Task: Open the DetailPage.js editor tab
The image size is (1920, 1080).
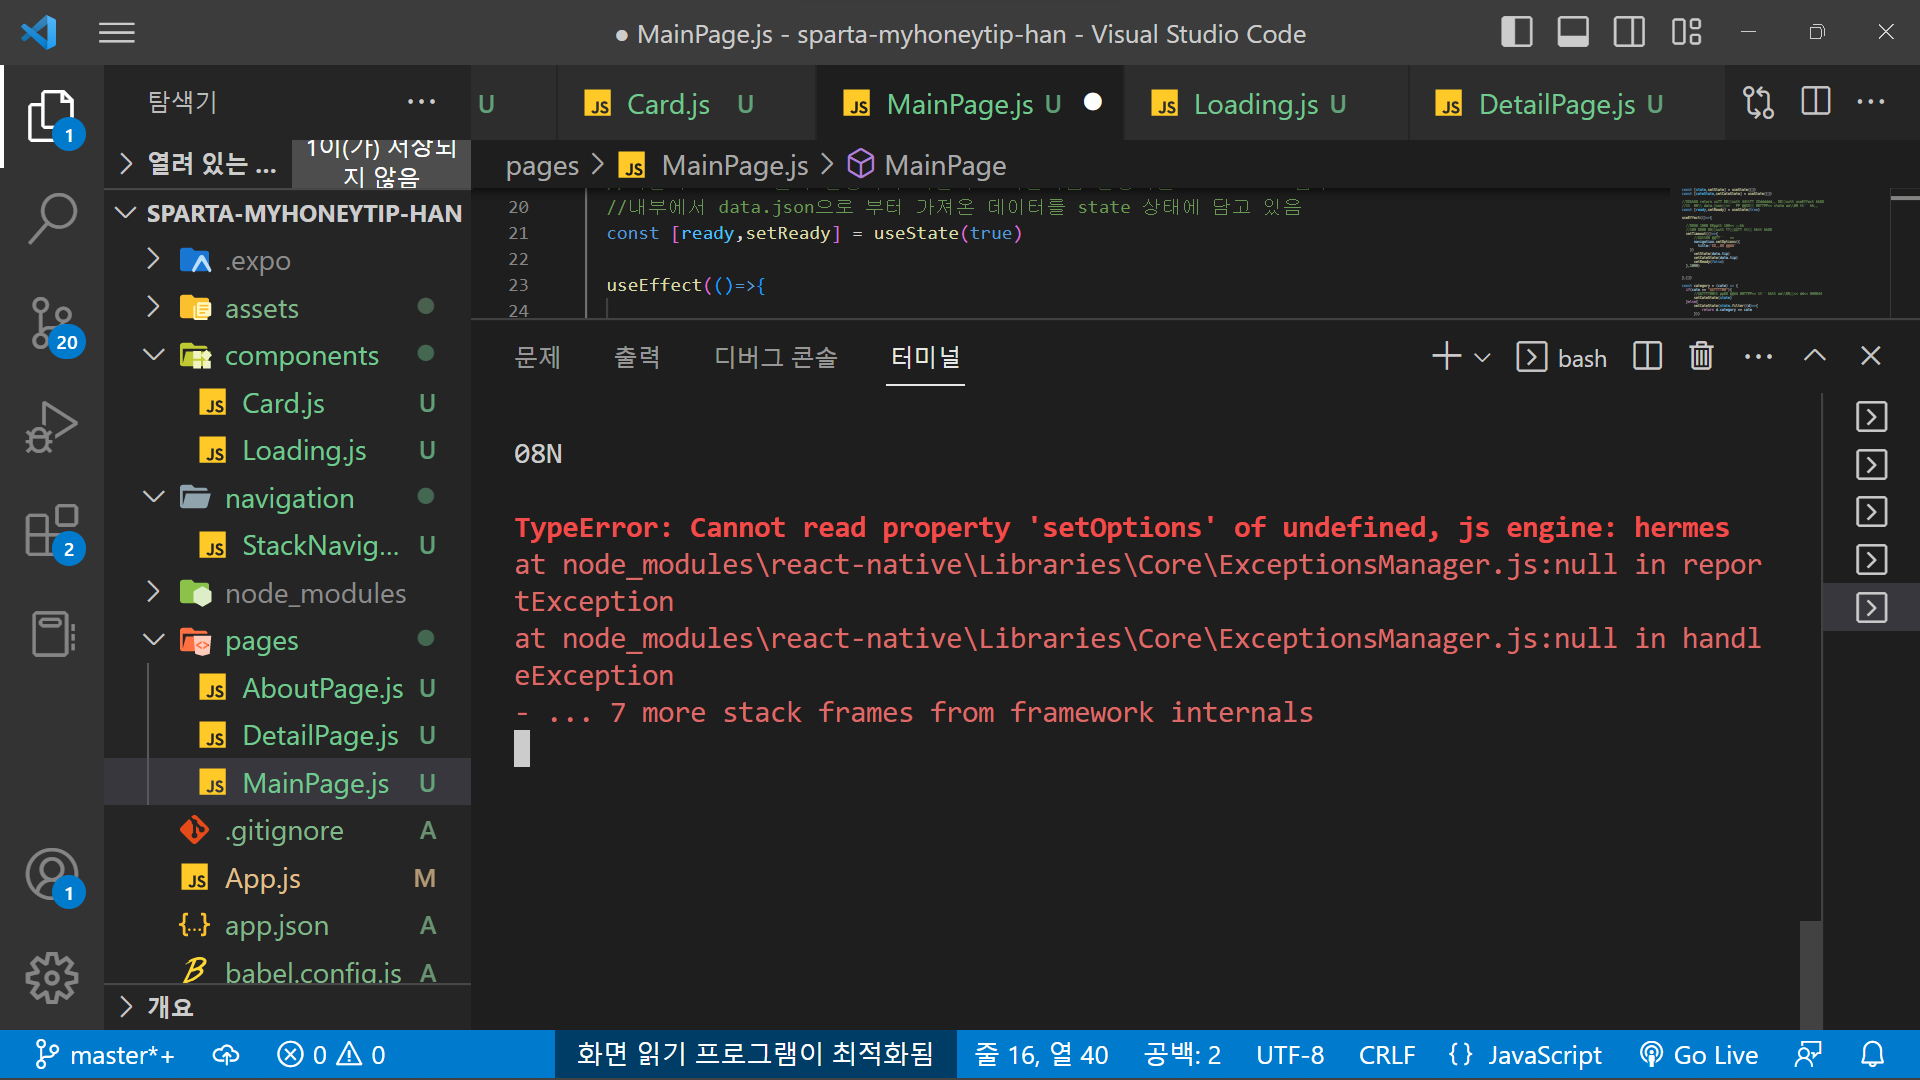Action: pos(1566,103)
